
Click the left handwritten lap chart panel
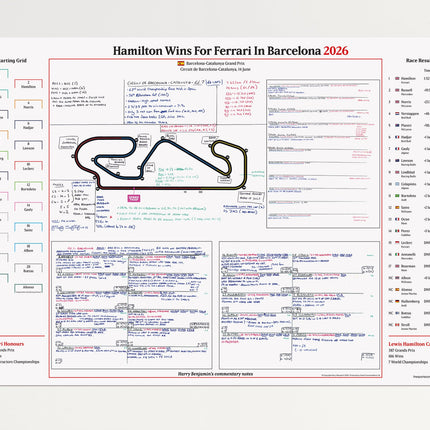point(132,305)
